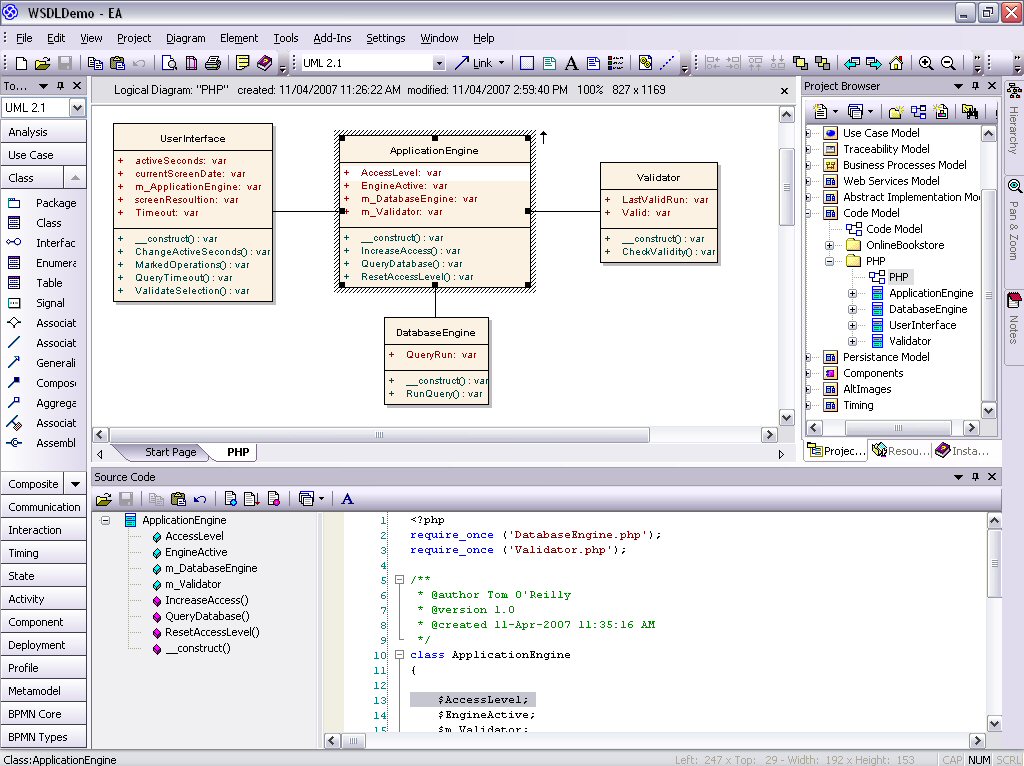
Task: Click the Zoom In magnifier icon
Action: [925, 63]
